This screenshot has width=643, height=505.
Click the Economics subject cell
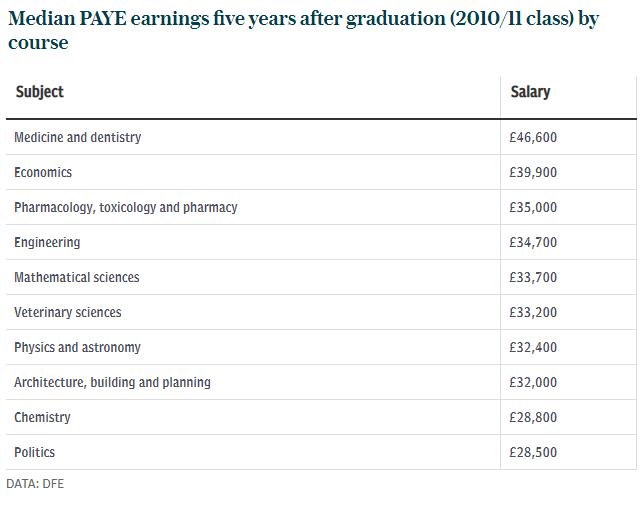43,172
